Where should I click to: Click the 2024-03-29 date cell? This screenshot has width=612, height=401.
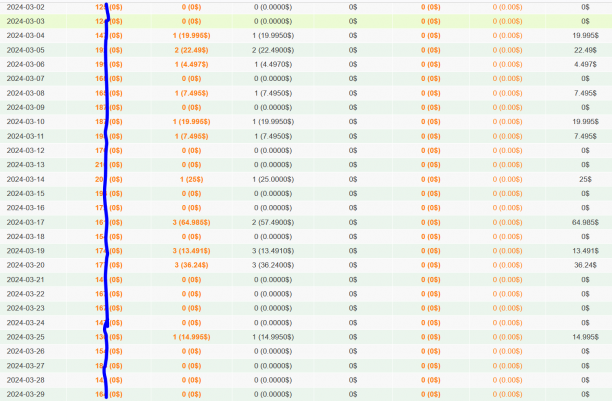(x=25, y=394)
